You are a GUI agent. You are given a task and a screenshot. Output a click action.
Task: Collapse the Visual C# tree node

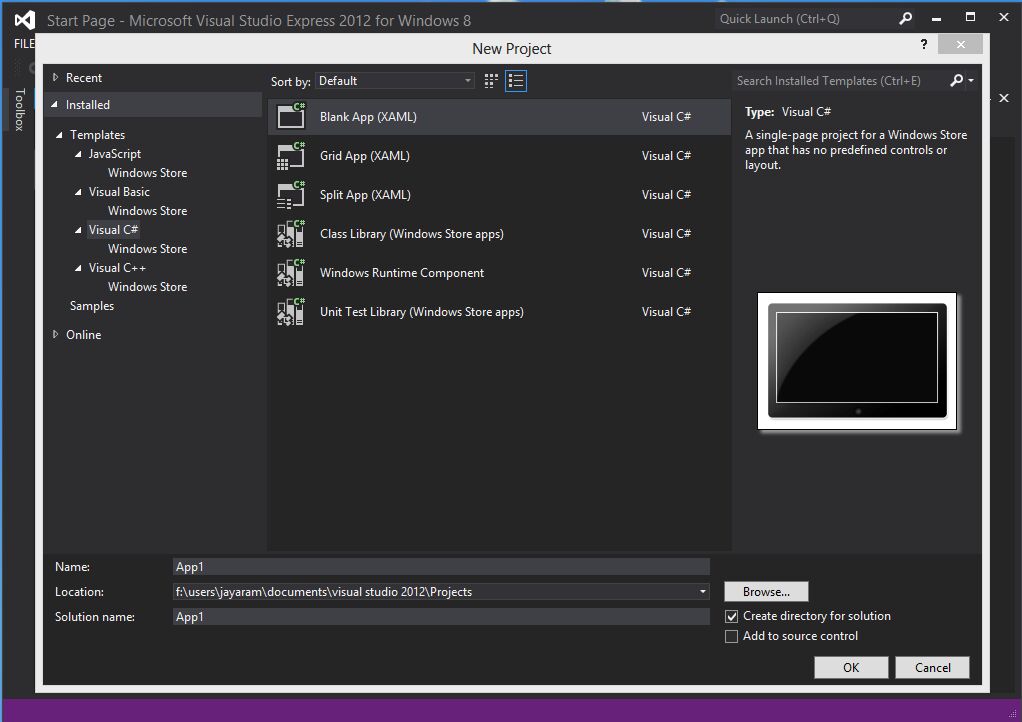(78, 229)
